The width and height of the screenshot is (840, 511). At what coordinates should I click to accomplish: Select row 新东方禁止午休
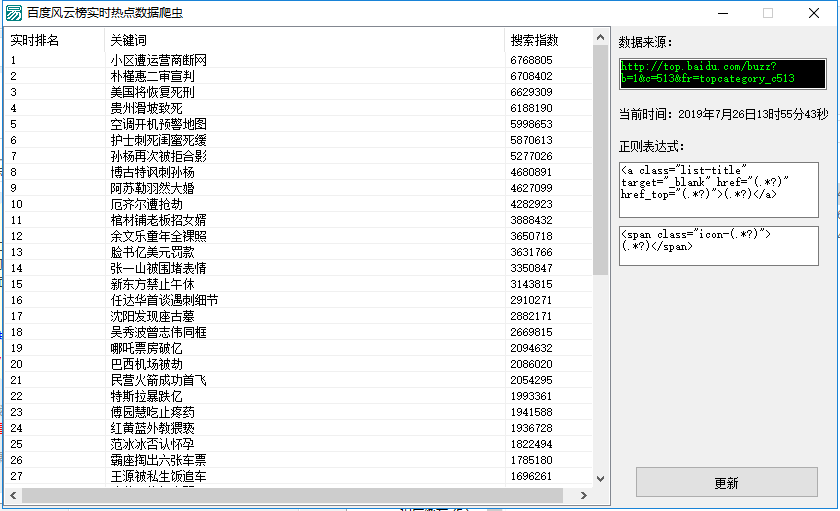[x=298, y=284]
